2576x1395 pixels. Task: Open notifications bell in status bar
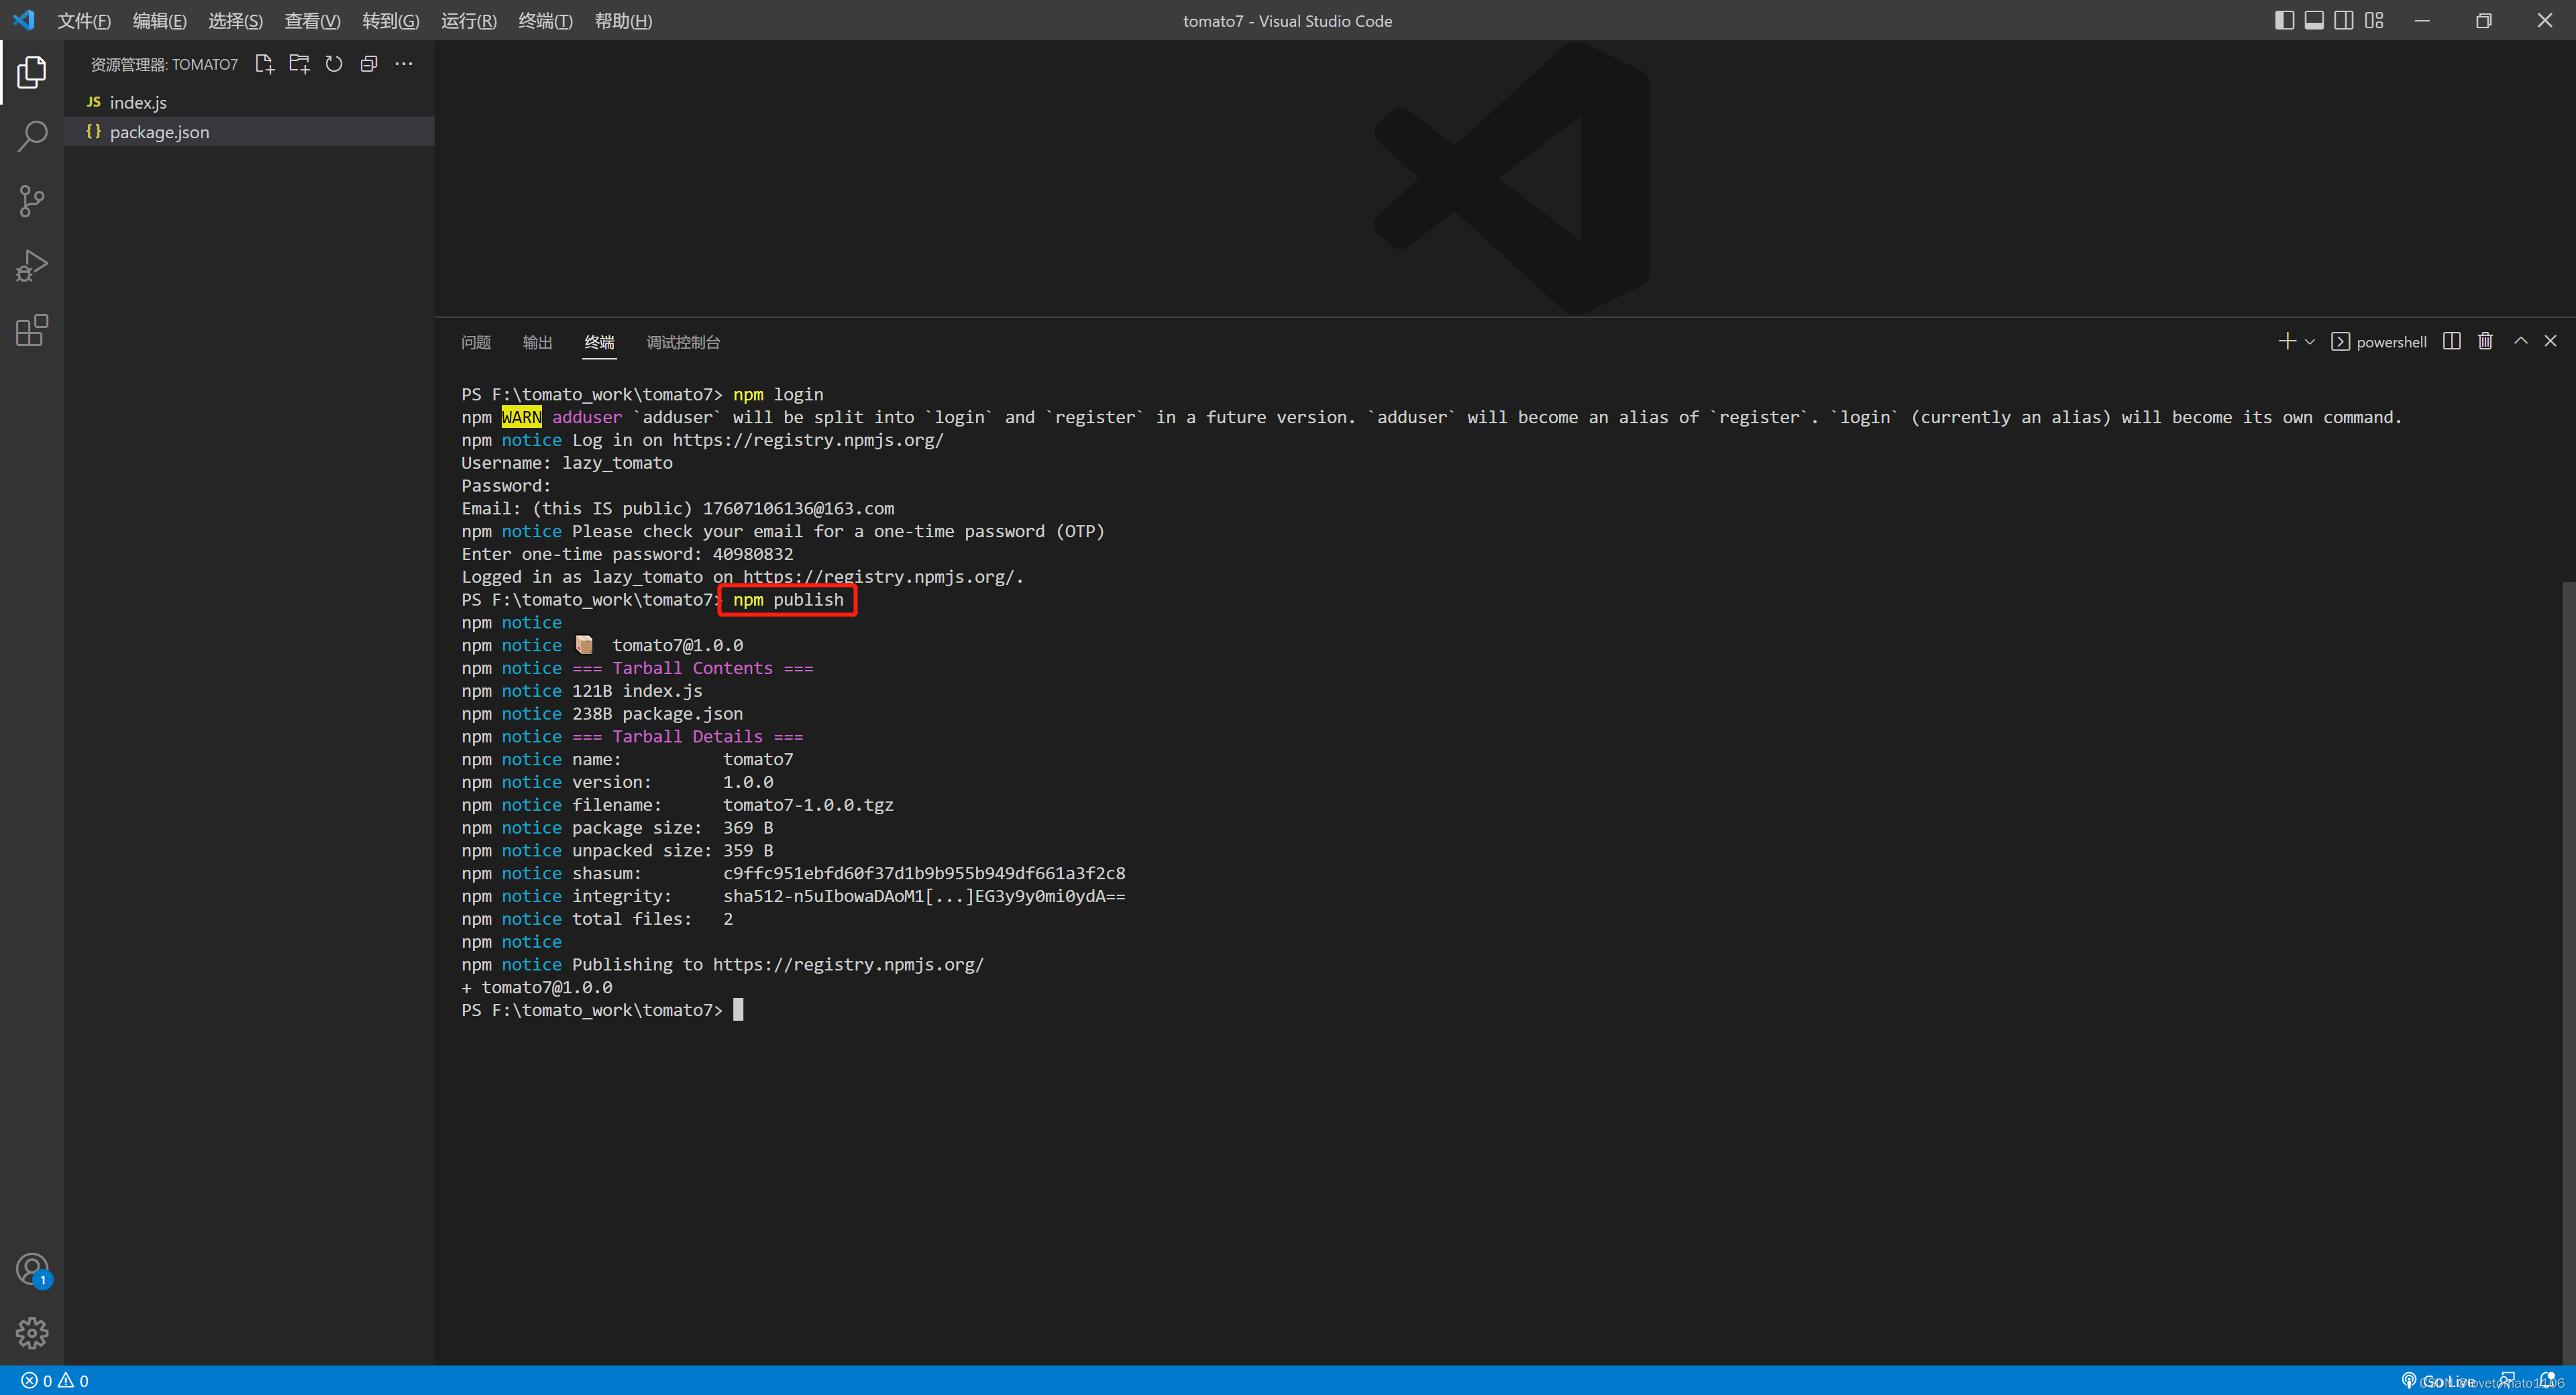click(2547, 1380)
